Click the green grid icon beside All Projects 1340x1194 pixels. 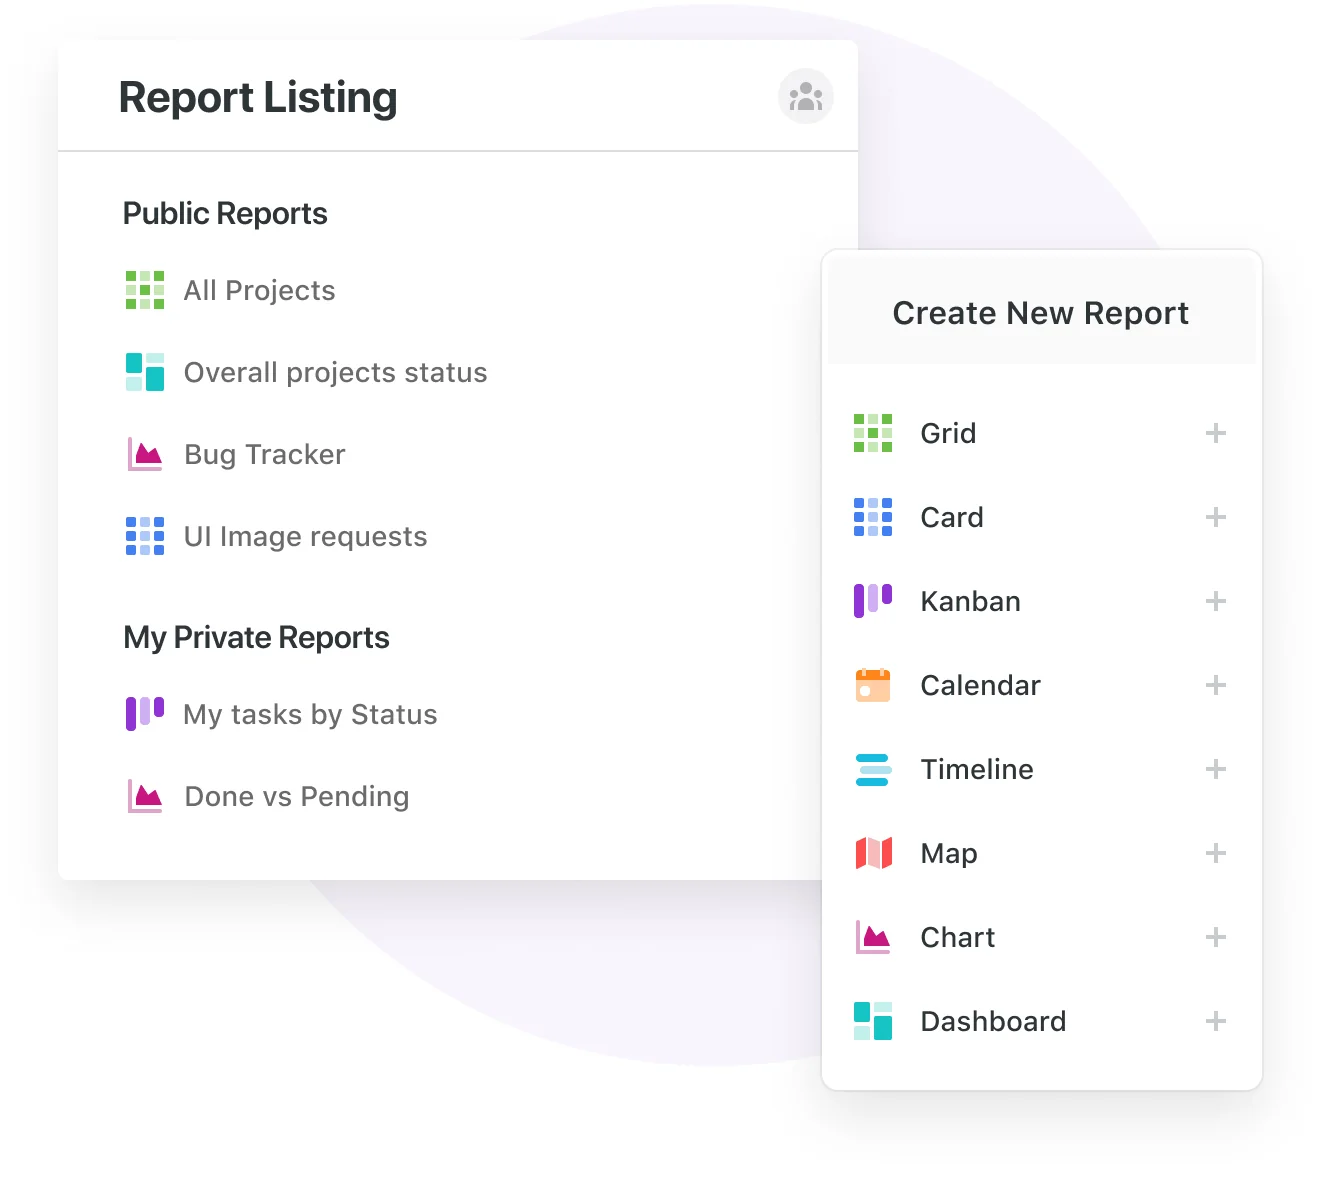click(x=145, y=290)
